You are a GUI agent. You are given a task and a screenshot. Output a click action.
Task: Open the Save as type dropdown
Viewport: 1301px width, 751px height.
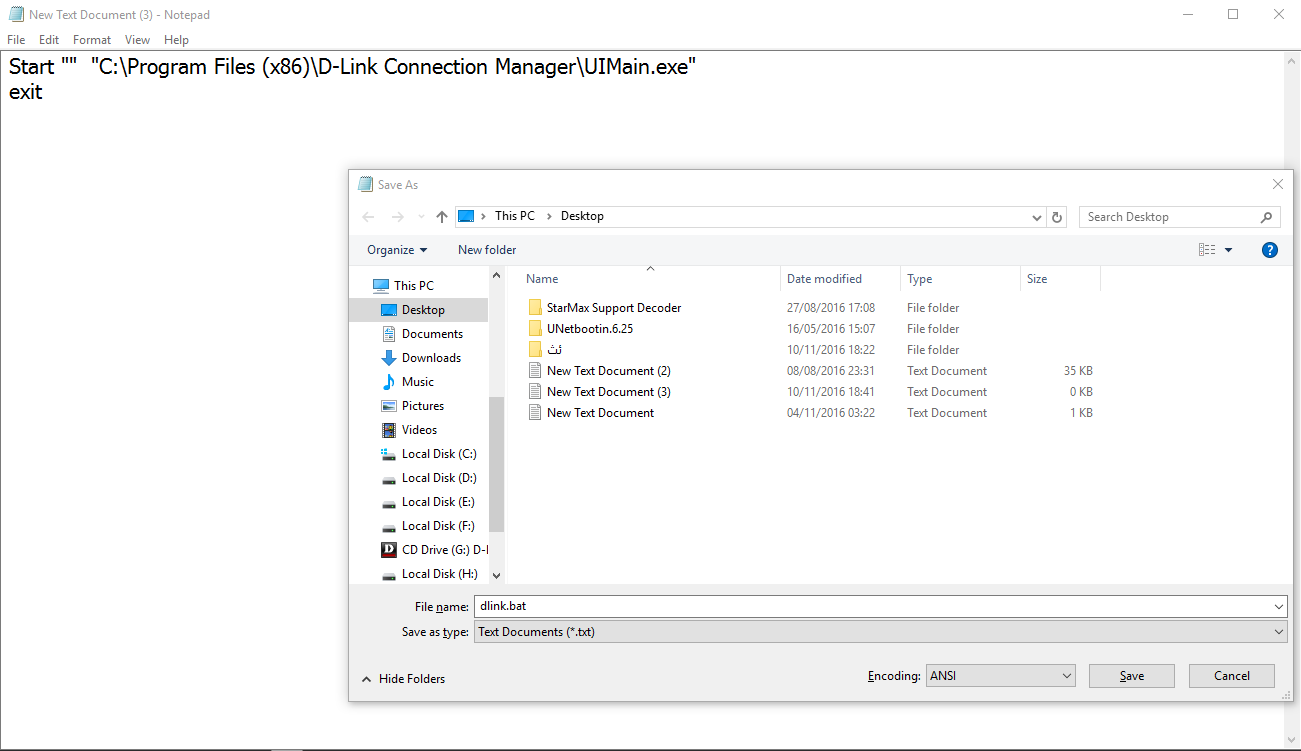click(x=880, y=632)
